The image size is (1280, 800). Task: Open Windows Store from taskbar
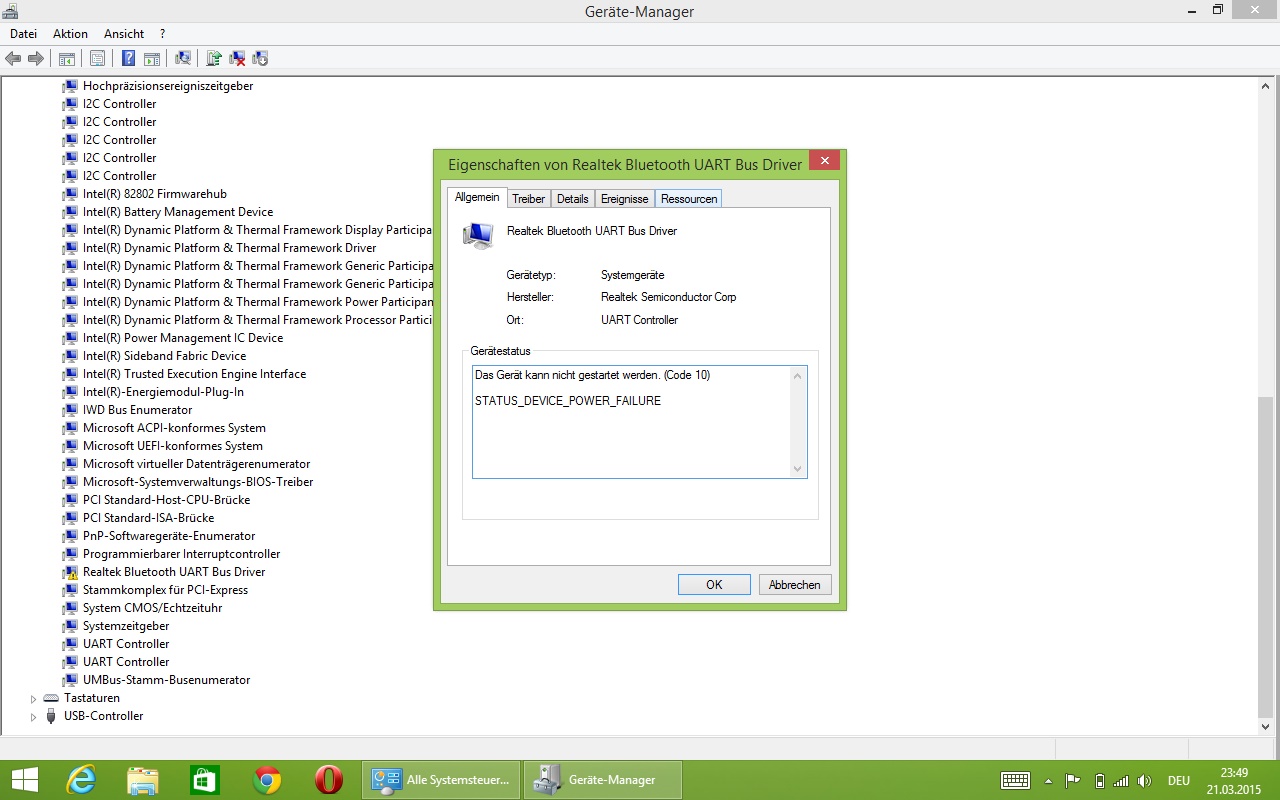point(205,780)
